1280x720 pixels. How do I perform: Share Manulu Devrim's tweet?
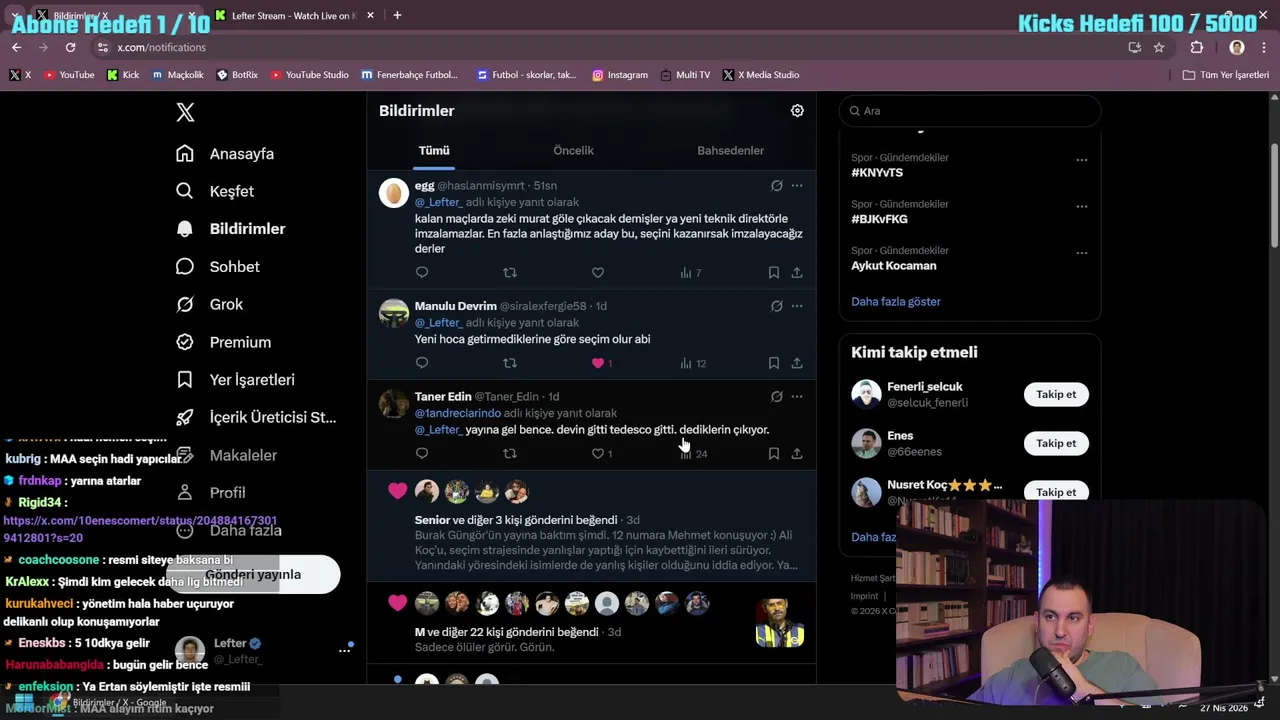[797, 363]
